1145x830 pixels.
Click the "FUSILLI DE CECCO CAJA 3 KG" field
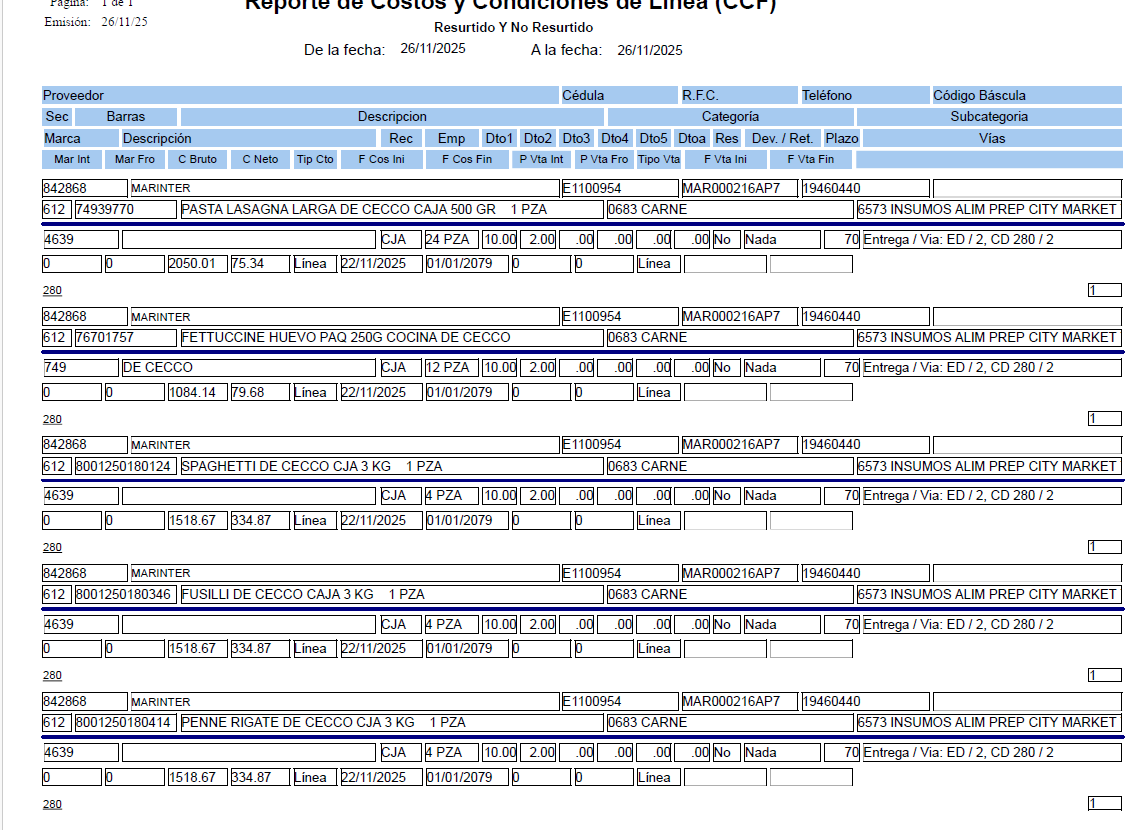tap(390, 594)
